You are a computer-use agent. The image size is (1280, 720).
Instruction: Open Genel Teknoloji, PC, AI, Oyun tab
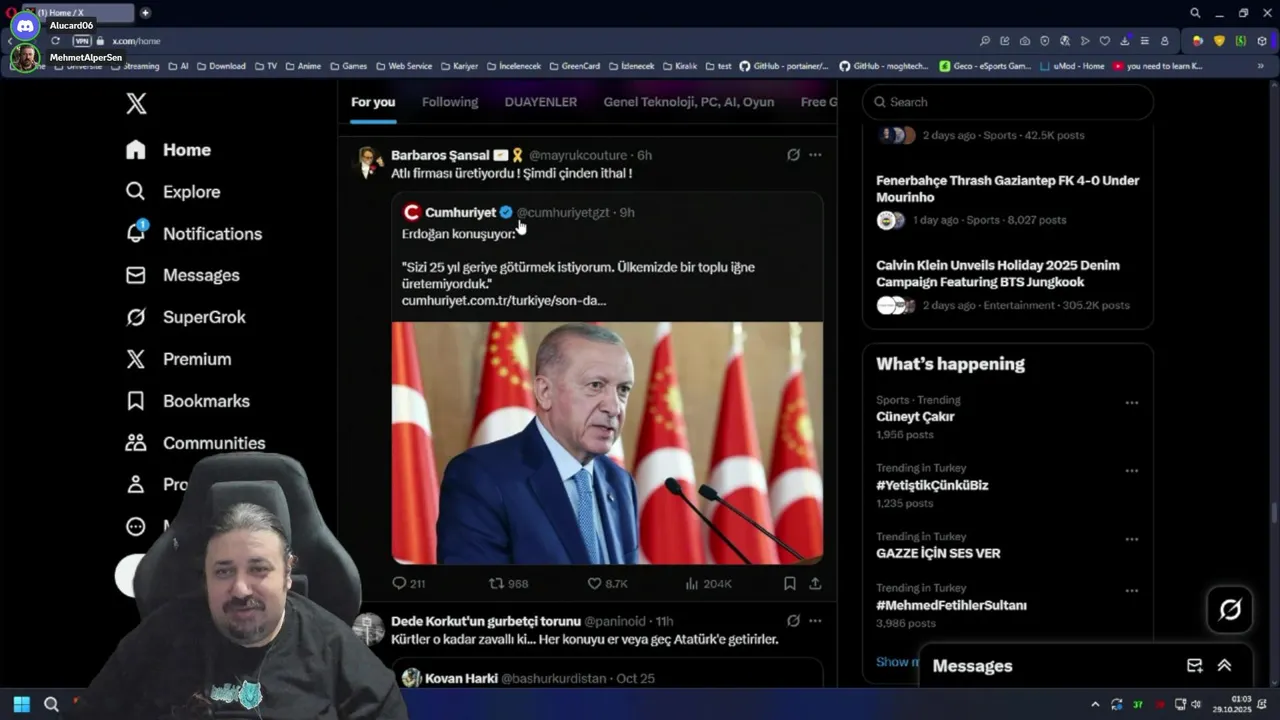(x=689, y=102)
